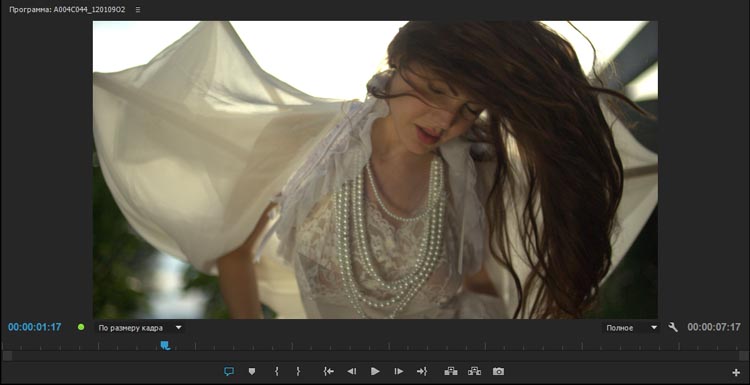Toggle the speech-bubble button in the transport bar
Screen dimensions: 750x385
coord(229,371)
